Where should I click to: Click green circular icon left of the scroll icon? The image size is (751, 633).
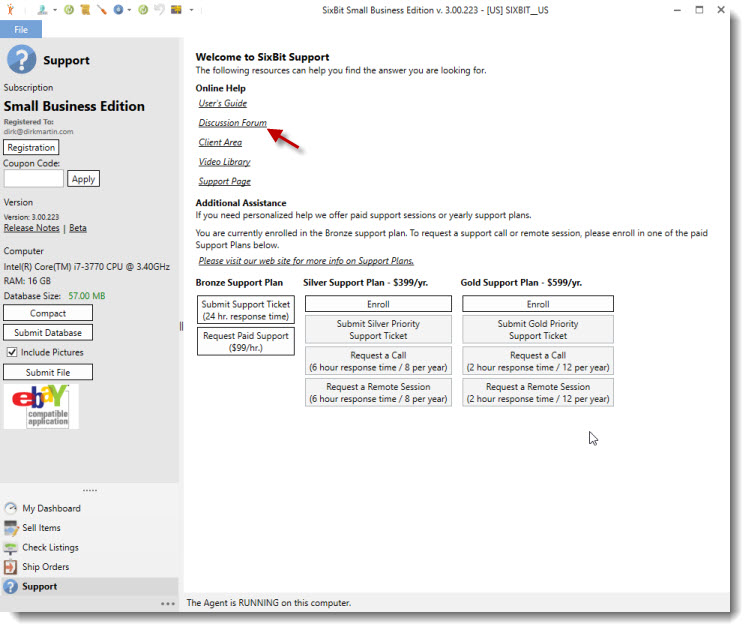pos(69,10)
